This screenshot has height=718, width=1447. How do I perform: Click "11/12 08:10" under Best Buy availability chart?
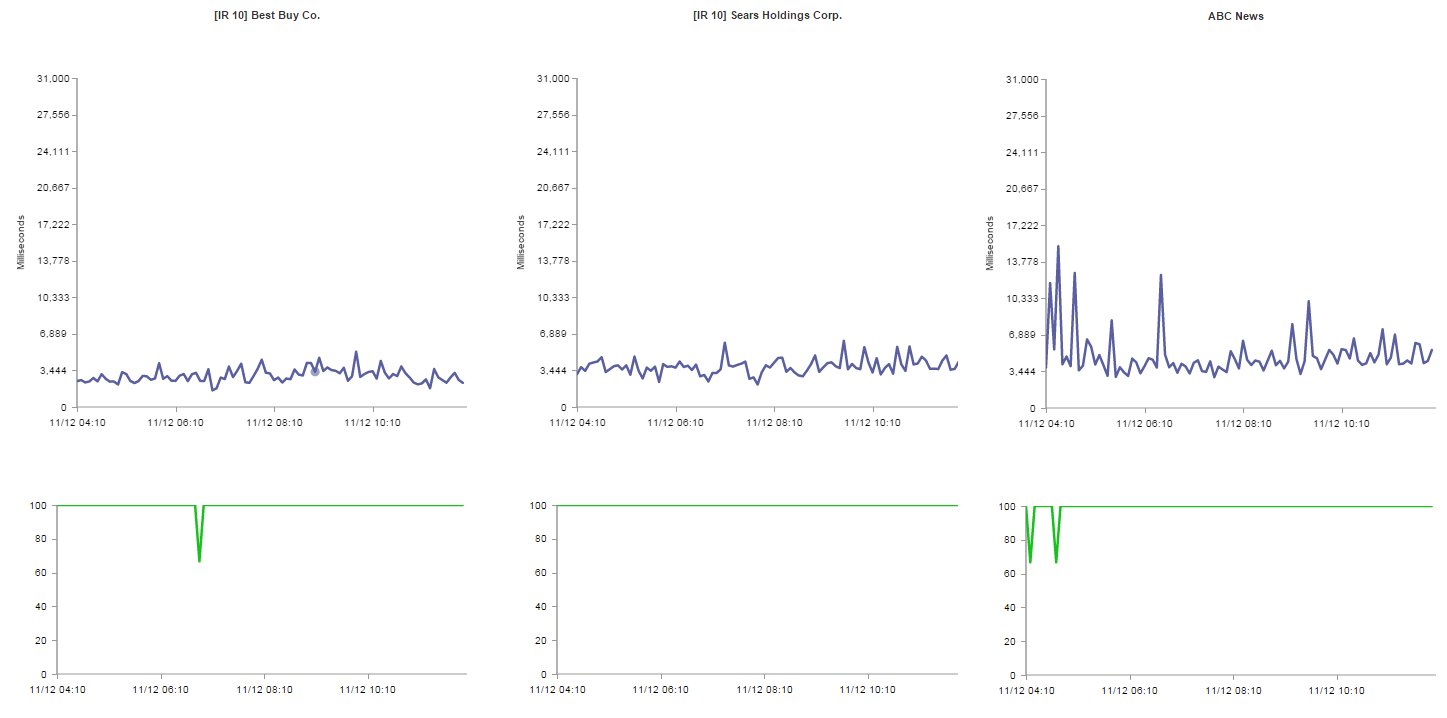point(265,690)
